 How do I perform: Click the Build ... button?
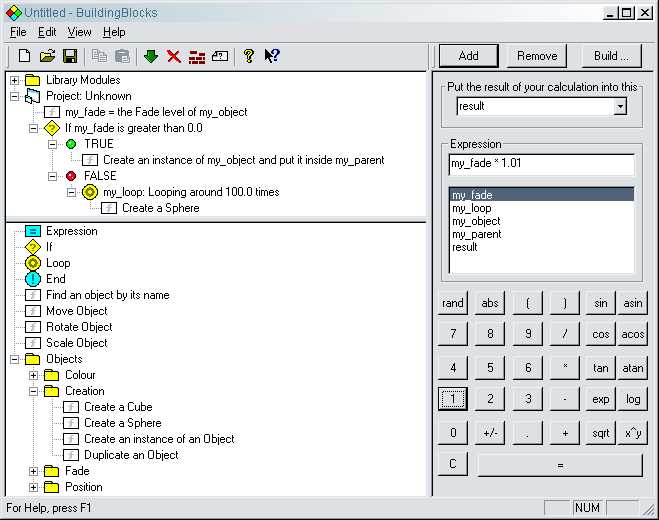click(612, 56)
